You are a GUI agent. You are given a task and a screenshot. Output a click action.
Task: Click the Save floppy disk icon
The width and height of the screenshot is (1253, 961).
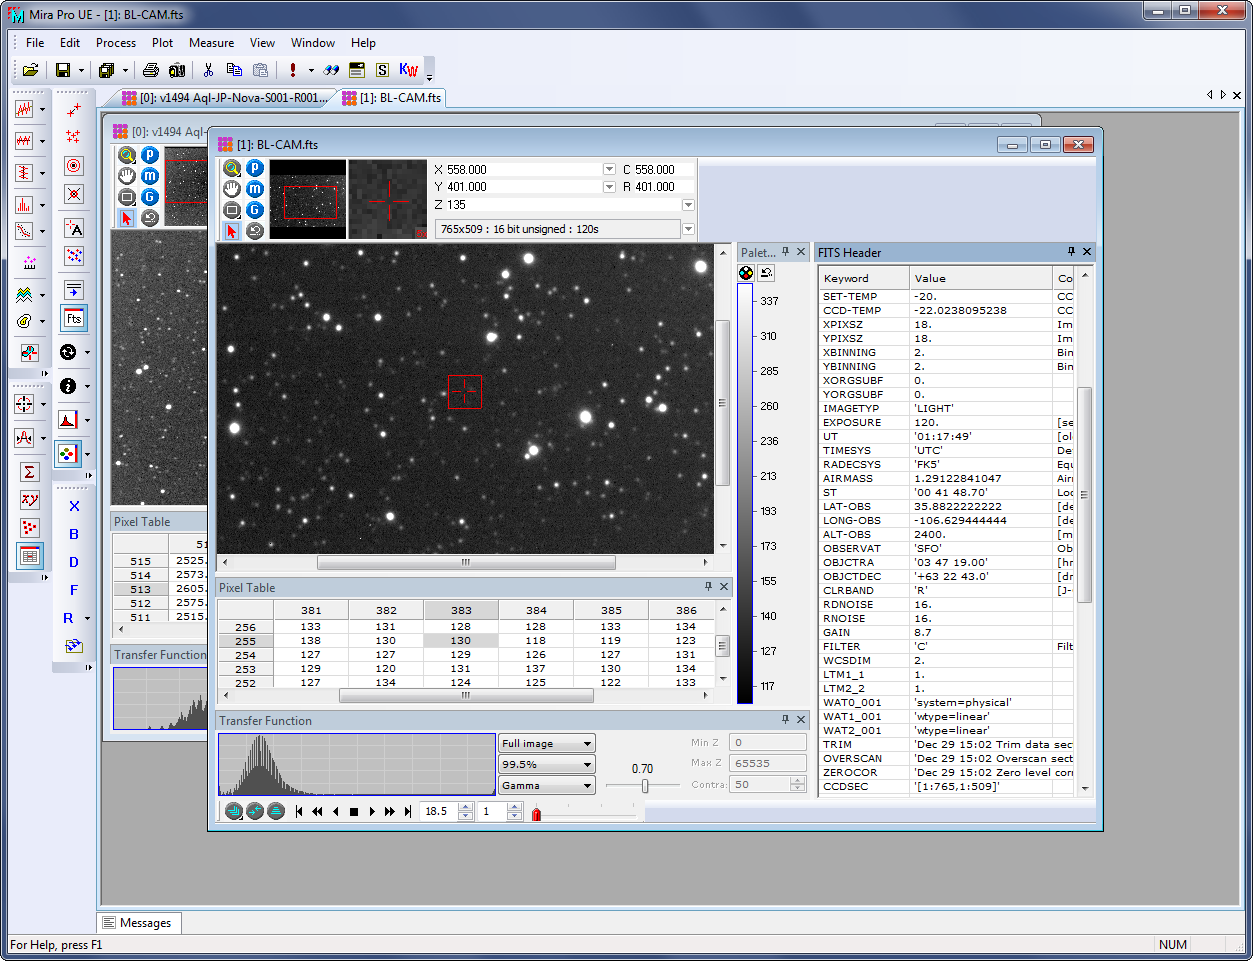tap(63, 70)
